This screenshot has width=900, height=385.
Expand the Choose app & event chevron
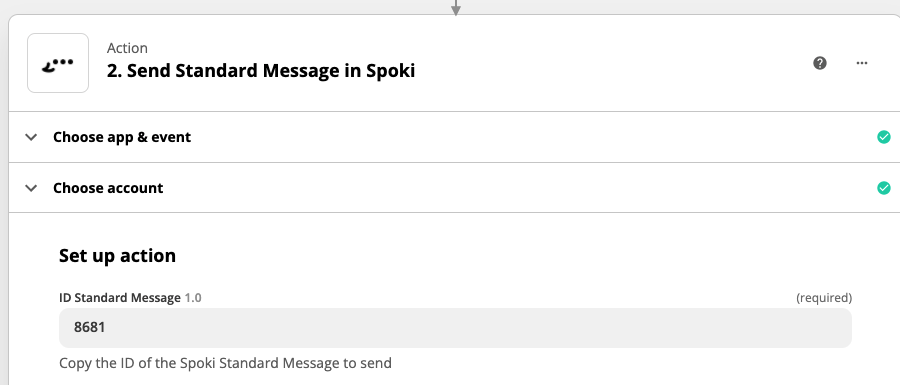[x=32, y=137]
